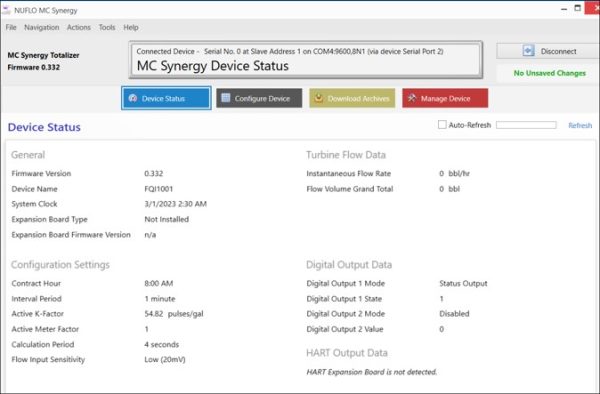This screenshot has width=600, height=394.
Task: Click the HART Output Data heading
Action: (x=347, y=353)
